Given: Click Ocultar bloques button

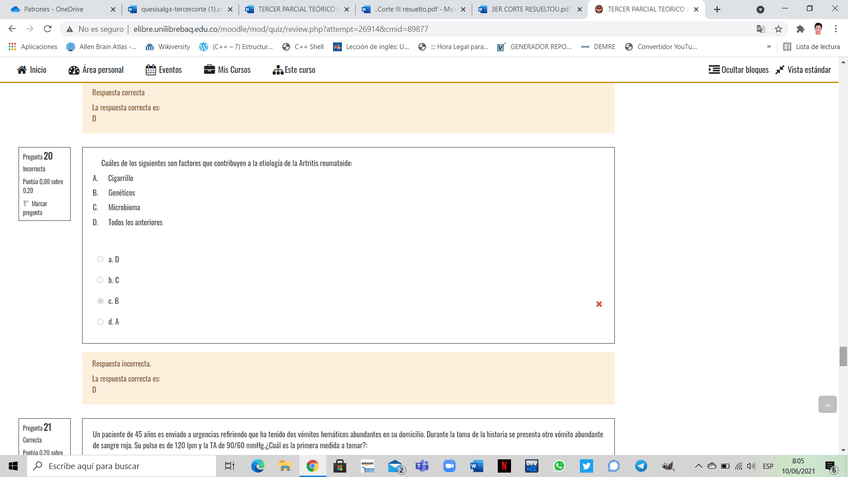Looking at the screenshot, I should (x=738, y=70).
